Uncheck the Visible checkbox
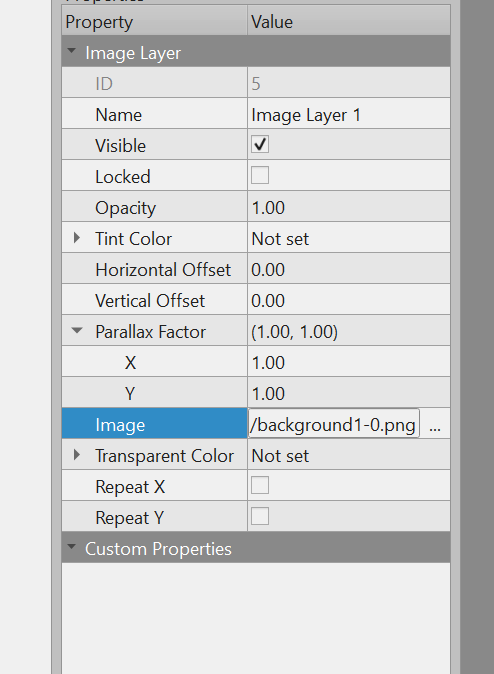494x674 pixels. pyautogui.click(x=260, y=144)
